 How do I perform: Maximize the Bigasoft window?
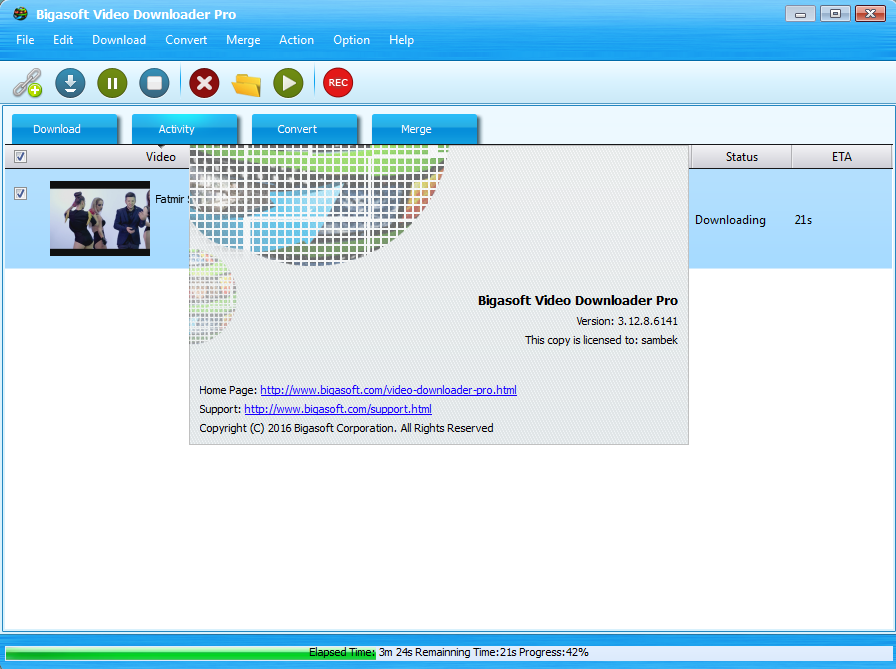pos(835,14)
